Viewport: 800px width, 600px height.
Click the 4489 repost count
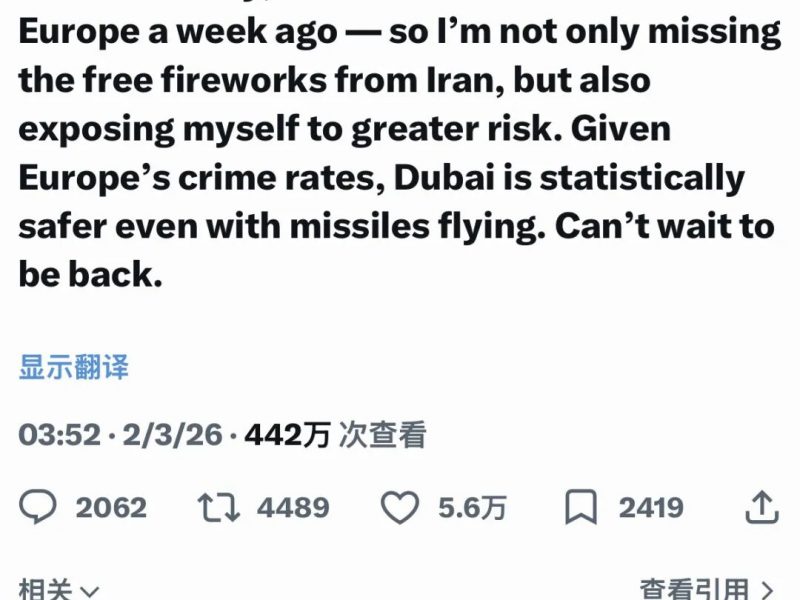point(293,507)
